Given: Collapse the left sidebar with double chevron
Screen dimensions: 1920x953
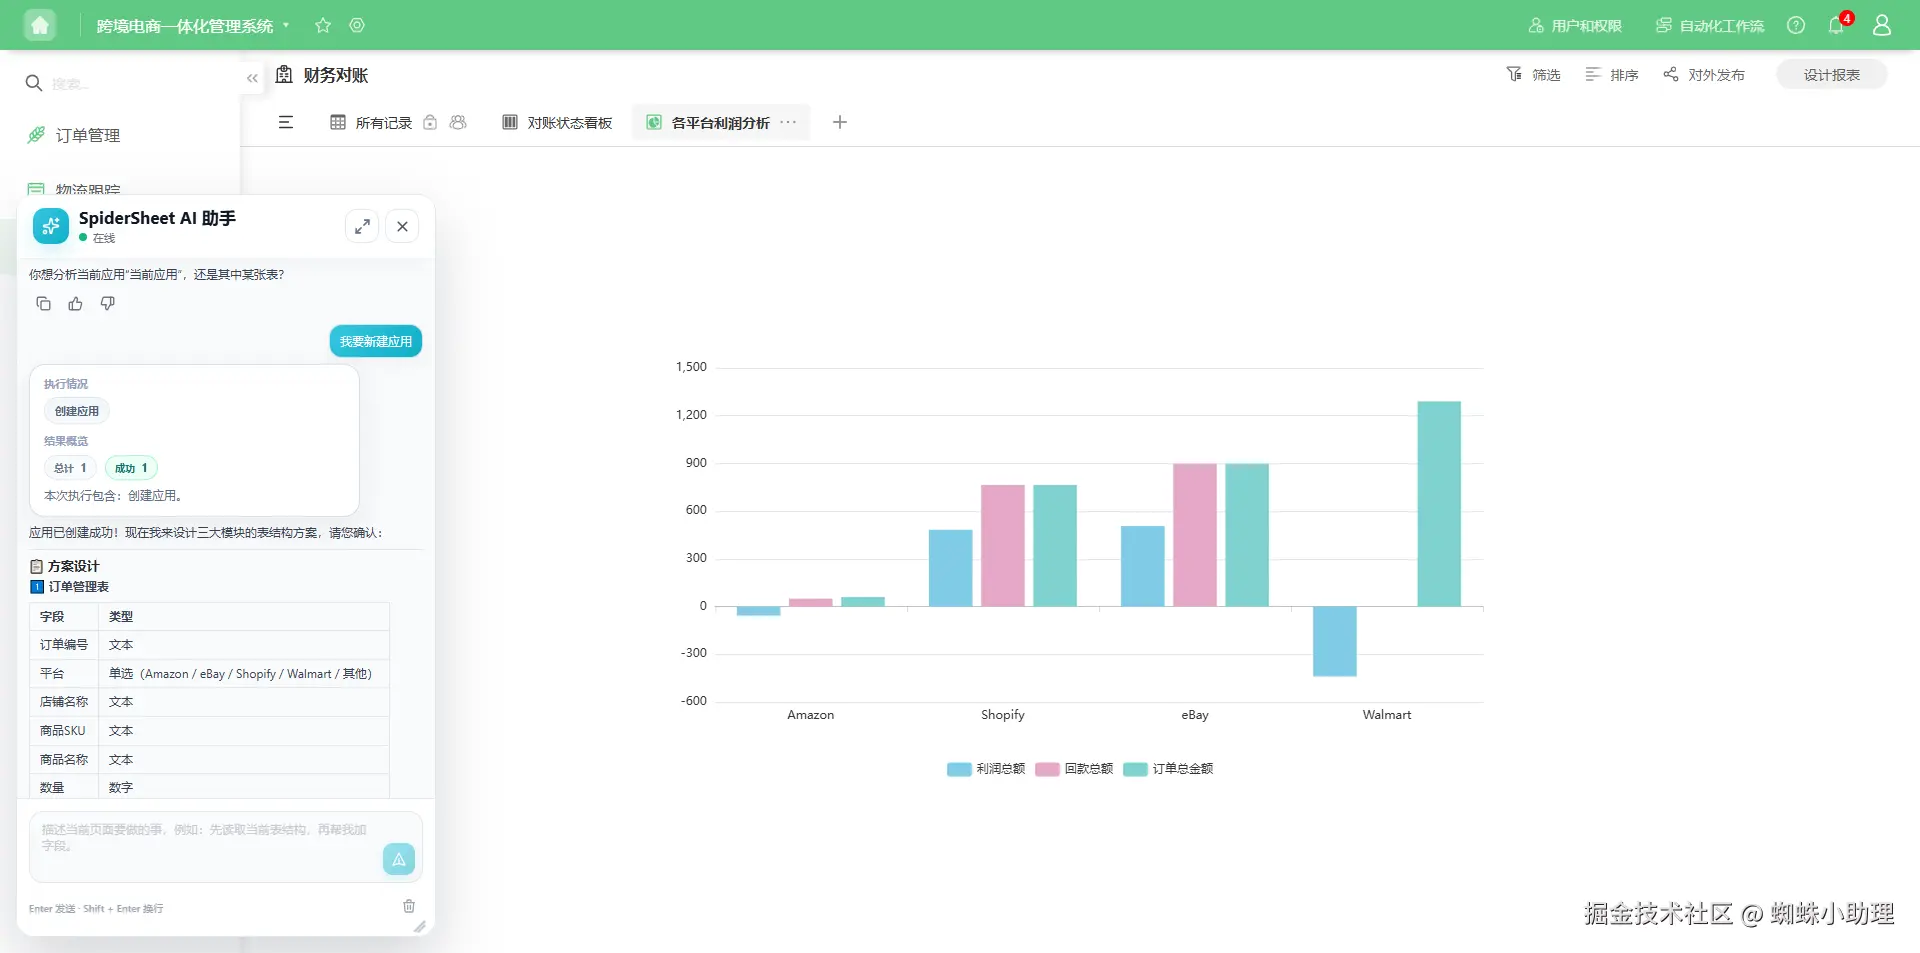Looking at the screenshot, I should (252, 78).
